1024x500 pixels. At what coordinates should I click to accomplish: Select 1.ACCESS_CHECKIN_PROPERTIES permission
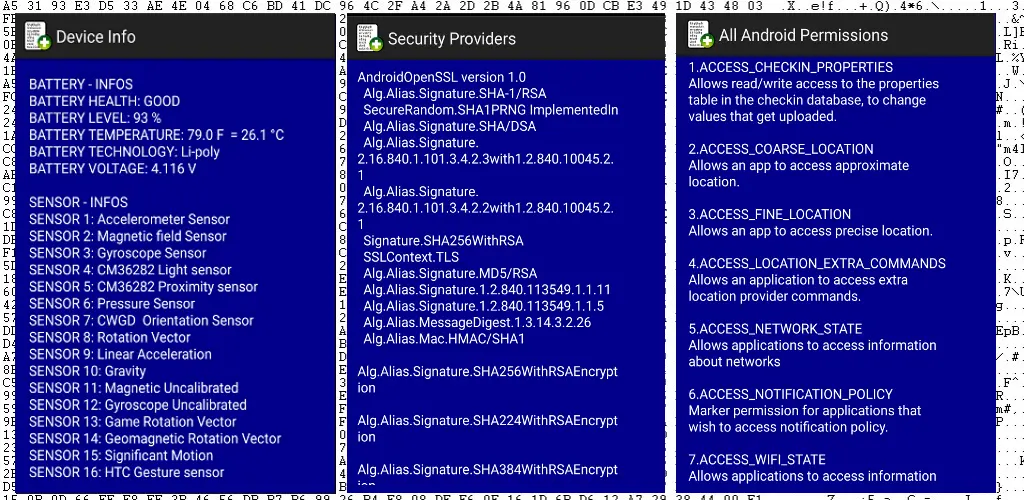(791, 67)
